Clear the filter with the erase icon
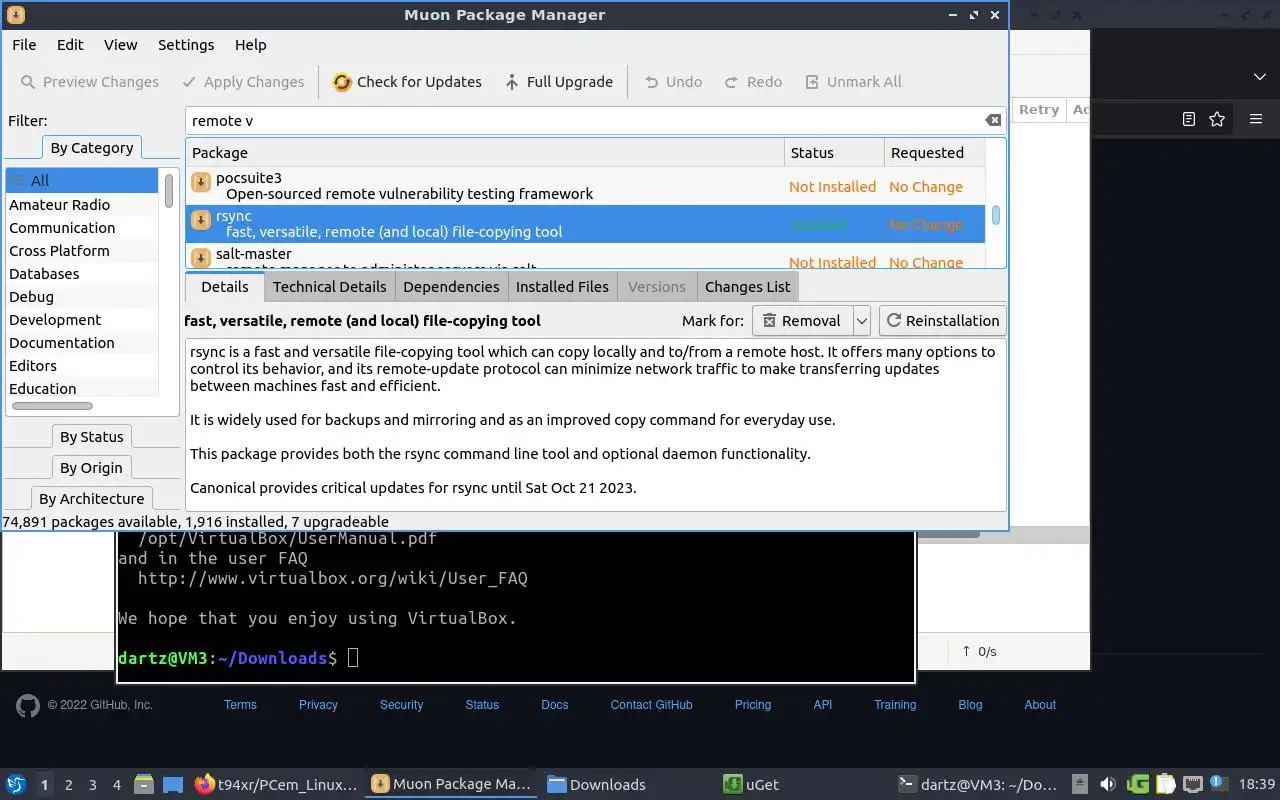The width and height of the screenshot is (1280, 800). 993,120
